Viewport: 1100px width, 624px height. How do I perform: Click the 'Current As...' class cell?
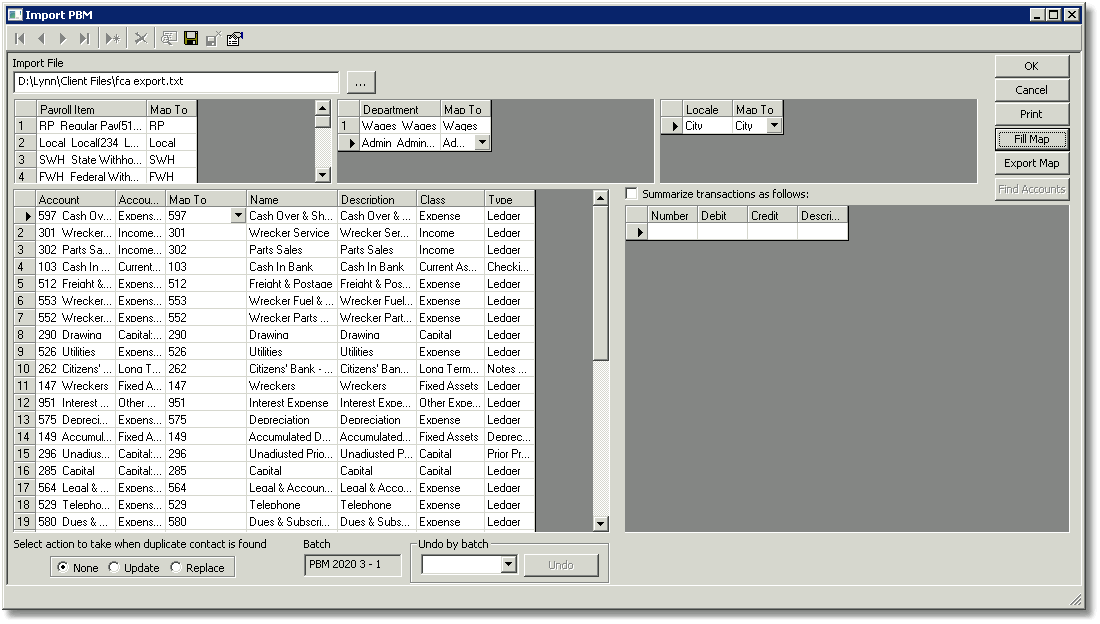[x=450, y=267]
